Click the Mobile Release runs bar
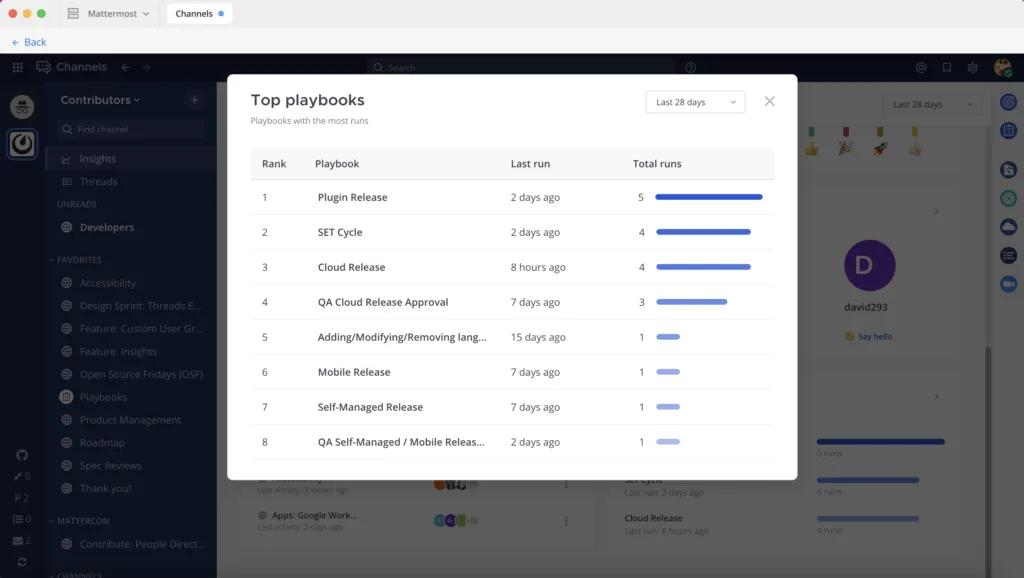Screen dimensions: 1024x578 (668, 372)
